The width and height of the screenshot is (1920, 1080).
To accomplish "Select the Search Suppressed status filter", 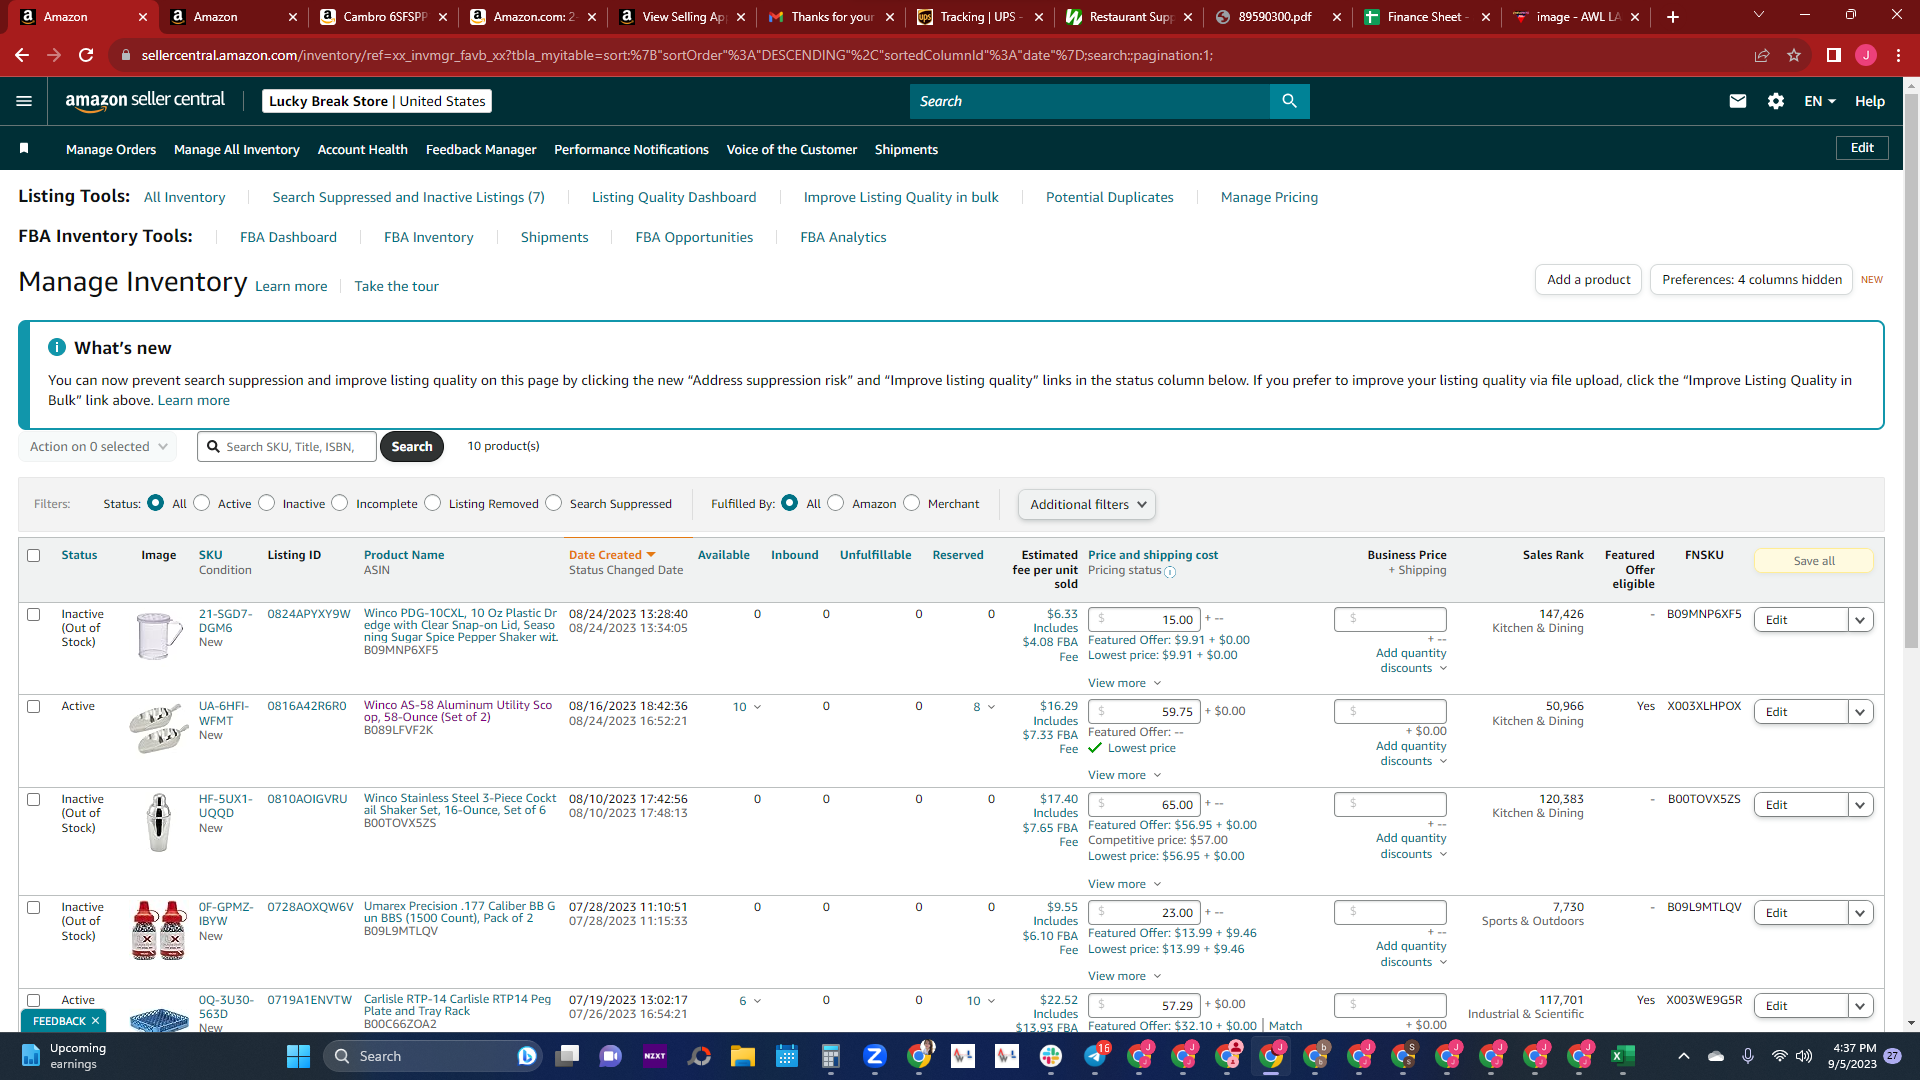I will tap(554, 503).
